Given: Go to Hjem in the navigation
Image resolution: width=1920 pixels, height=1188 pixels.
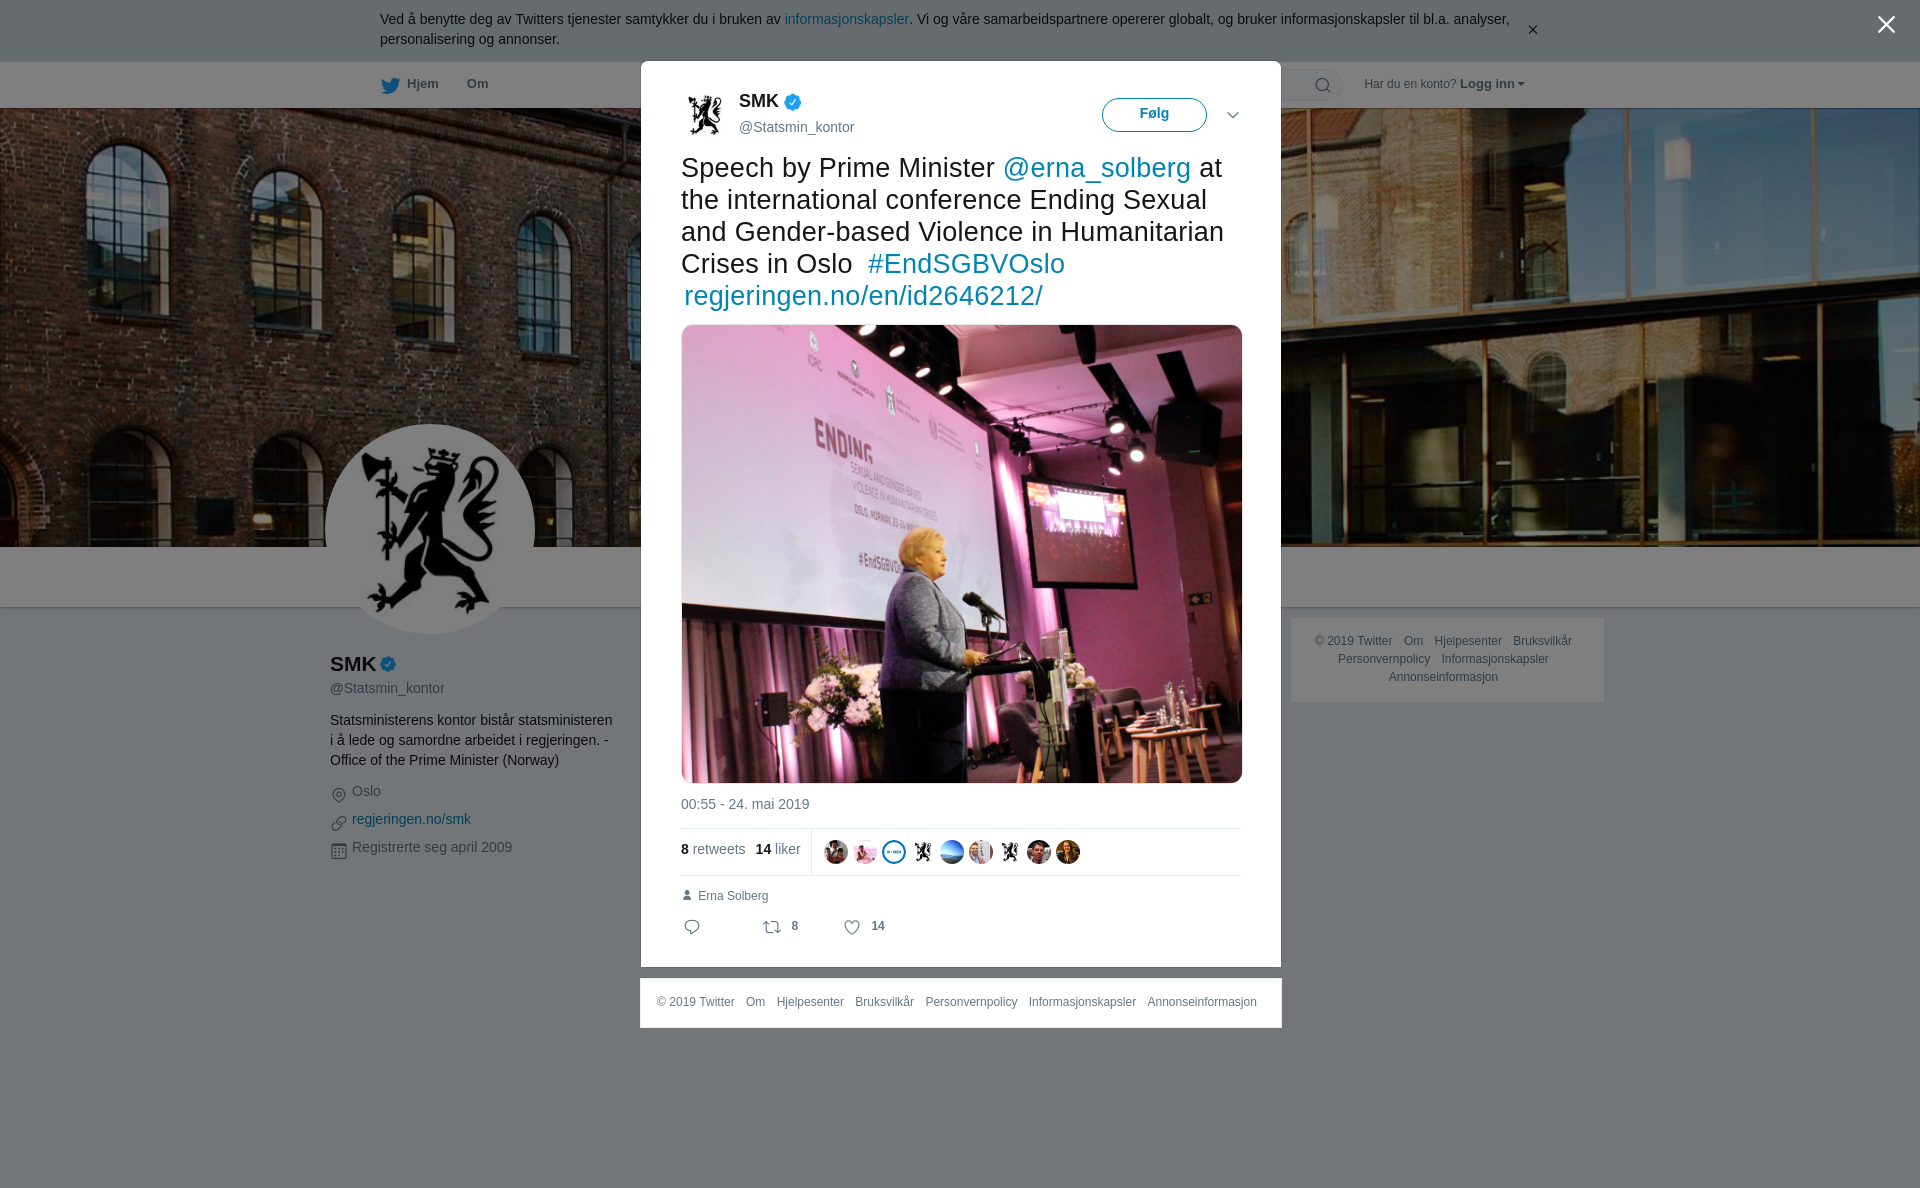Looking at the screenshot, I should click(x=422, y=84).
